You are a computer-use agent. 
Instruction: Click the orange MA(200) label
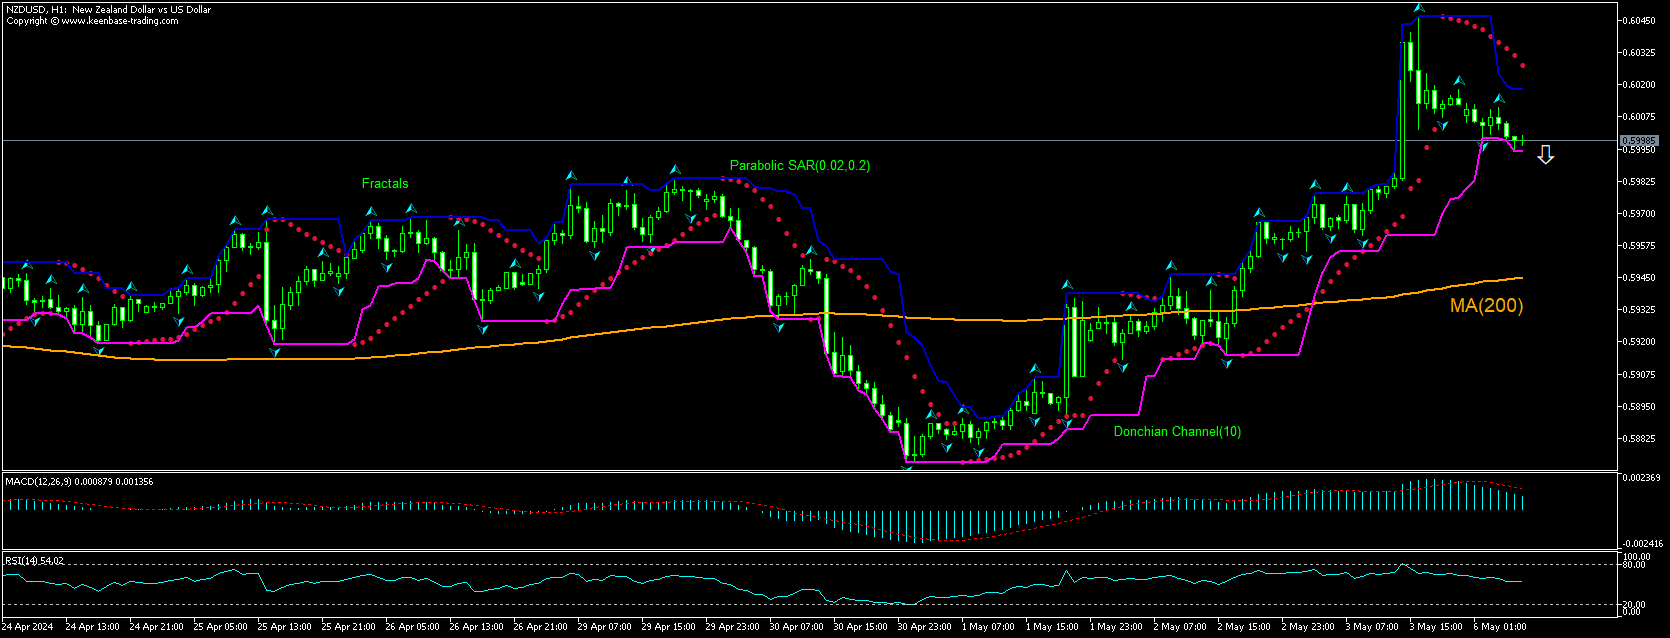click(x=1486, y=306)
